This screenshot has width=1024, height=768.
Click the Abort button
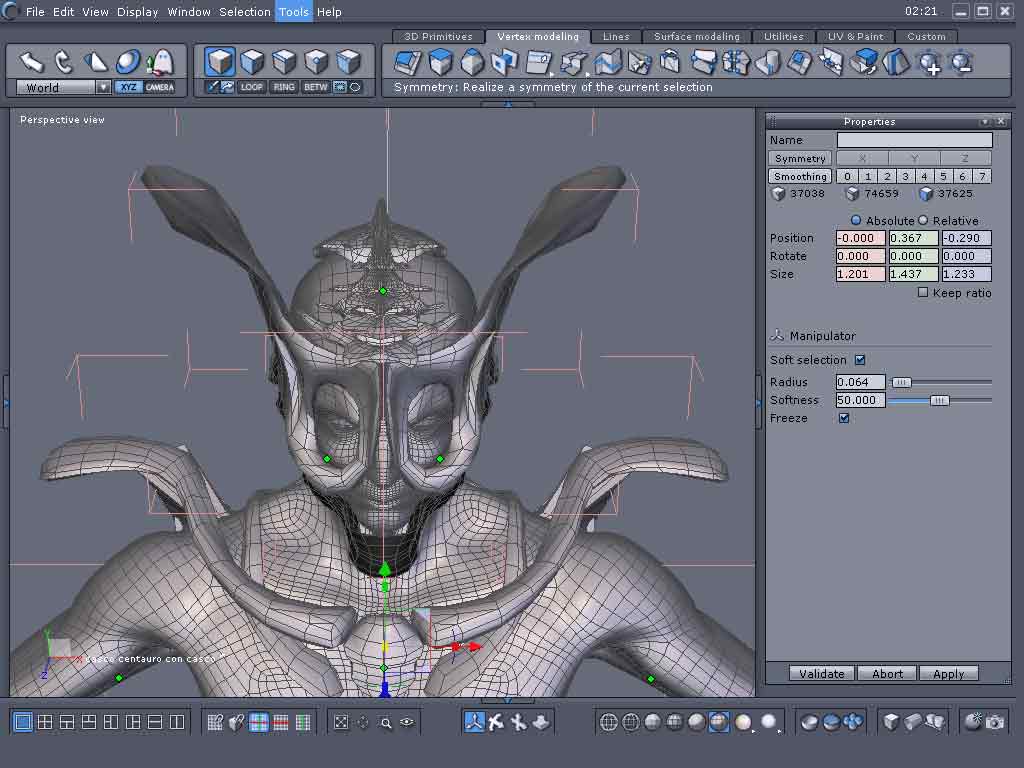point(887,674)
